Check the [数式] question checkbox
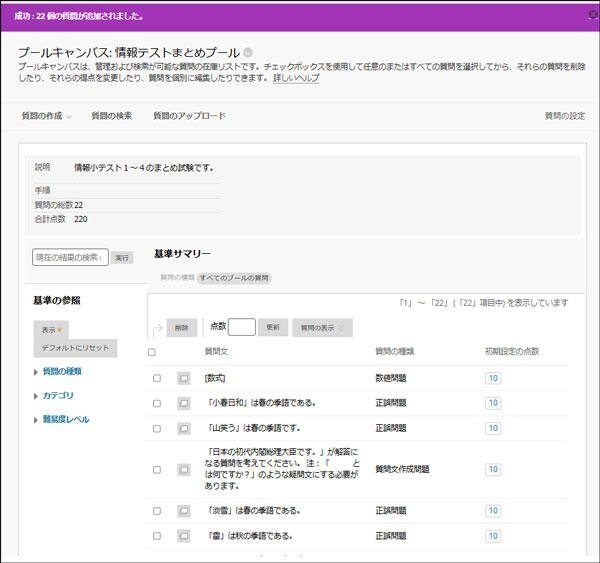 pos(157,378)
